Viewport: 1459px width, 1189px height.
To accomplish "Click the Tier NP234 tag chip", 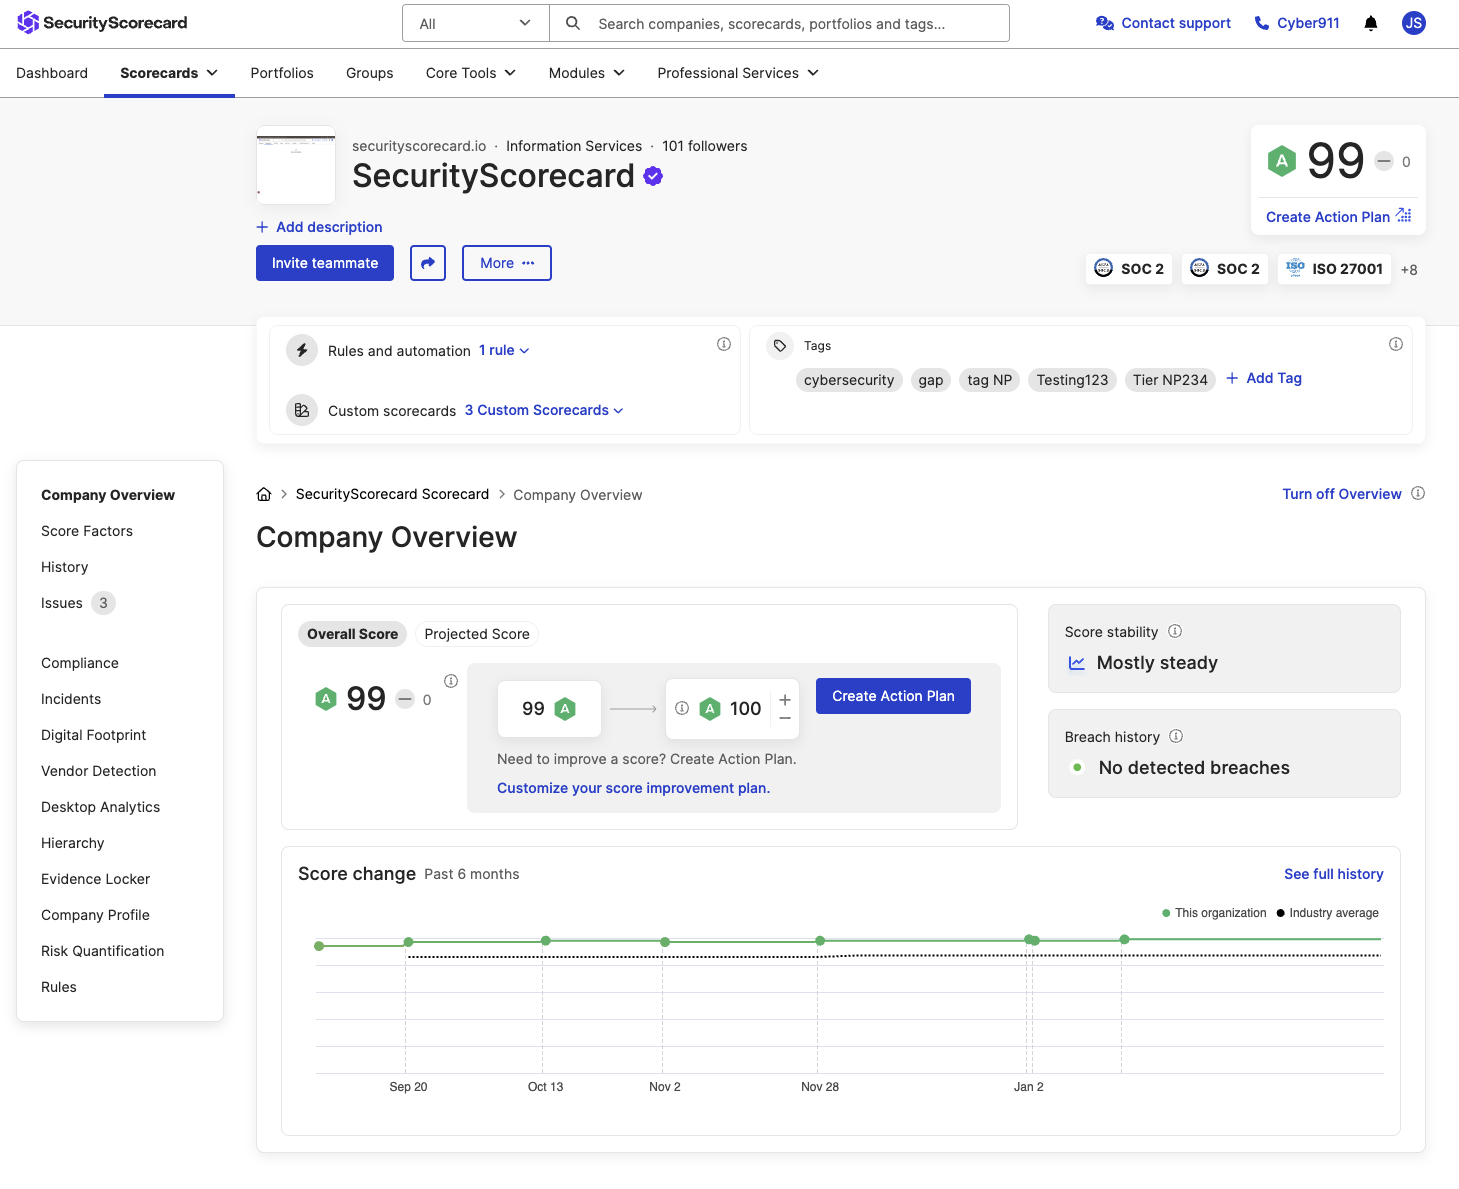I will pyautogui.click(x=1170, y=380).
